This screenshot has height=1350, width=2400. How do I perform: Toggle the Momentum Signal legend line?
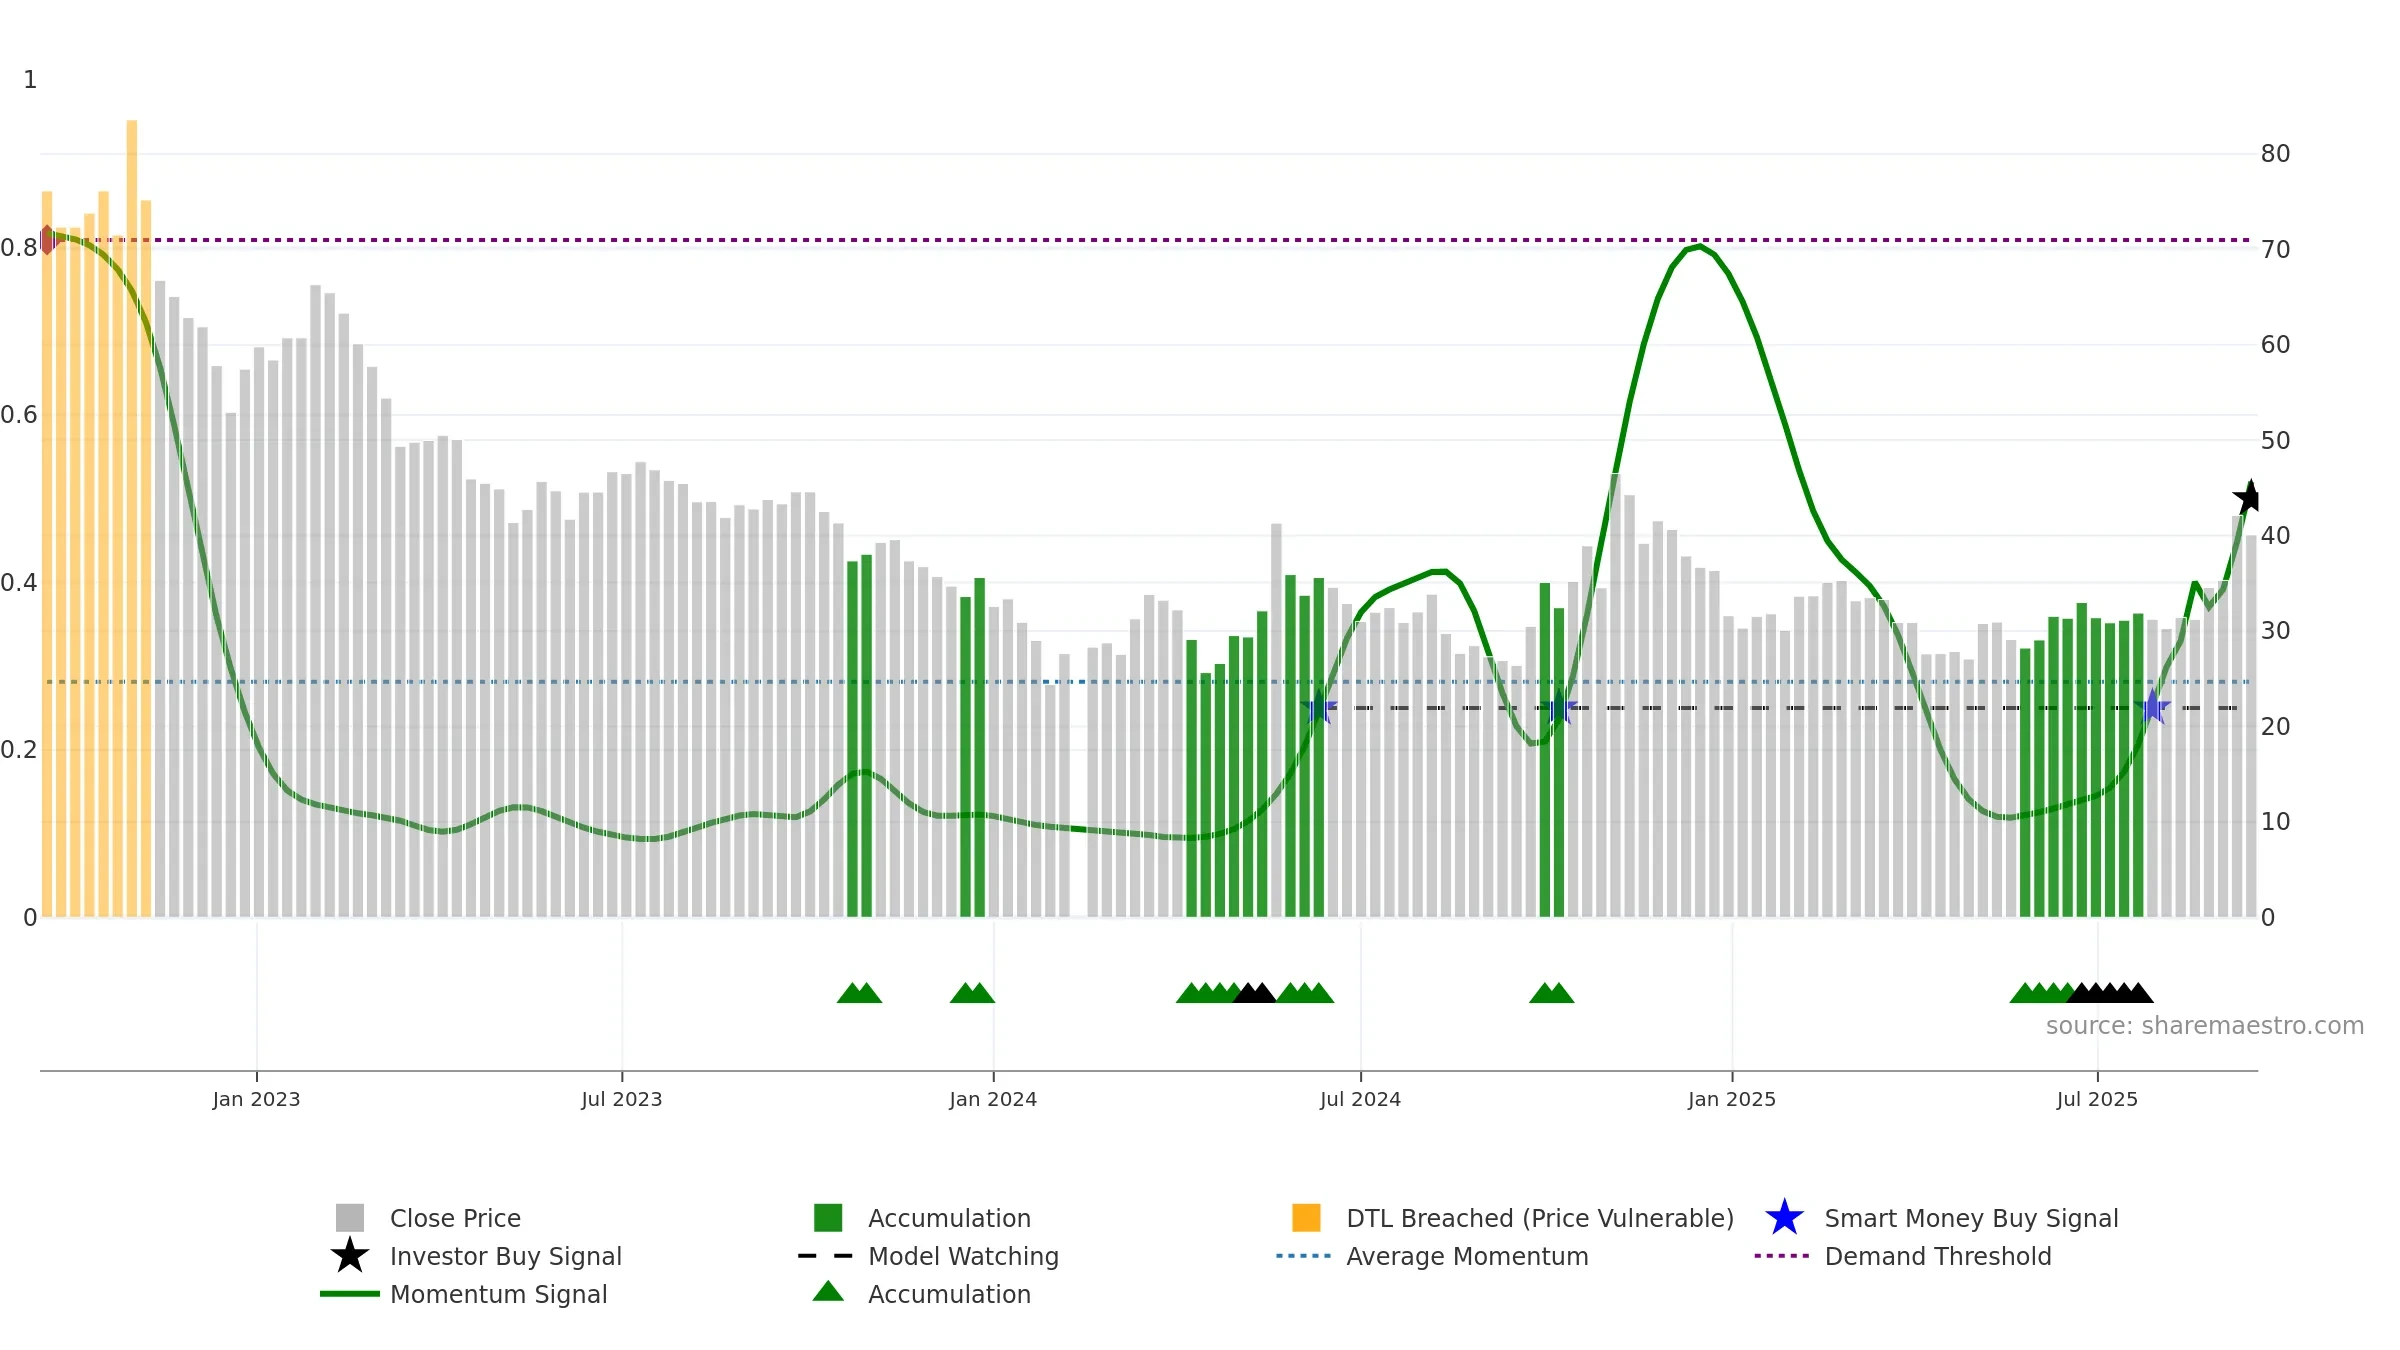point(498,1294)
